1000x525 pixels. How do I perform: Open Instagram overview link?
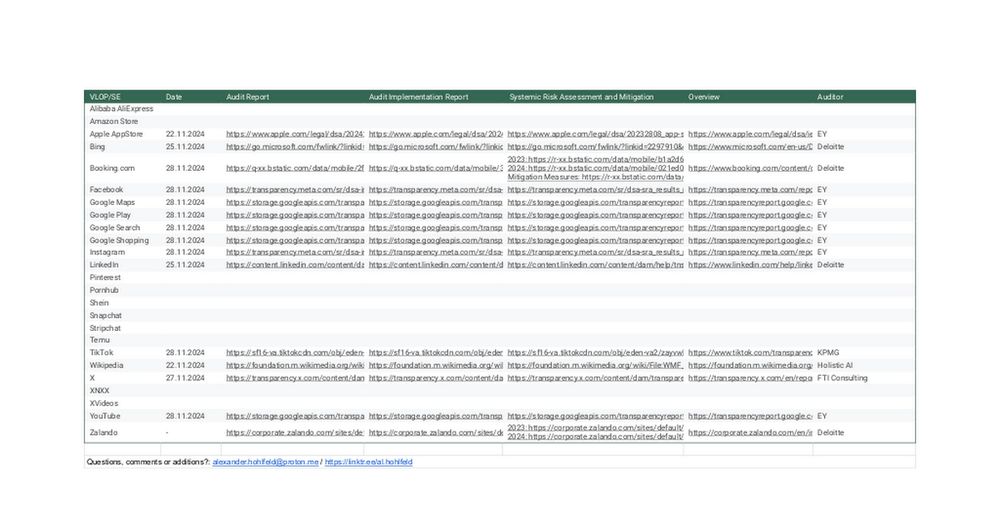(x=750, y=252)
